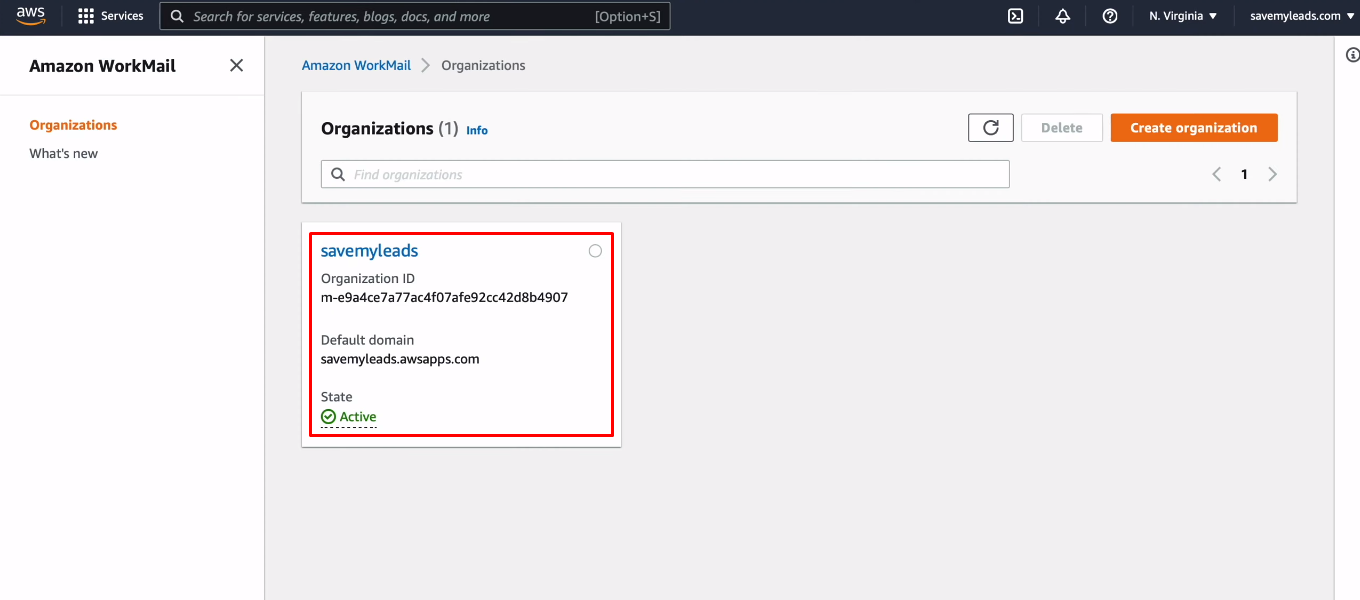Viewport: 1360px width, 600px height.
Task: Open the Info link next to Organizations
Action: 477,130
